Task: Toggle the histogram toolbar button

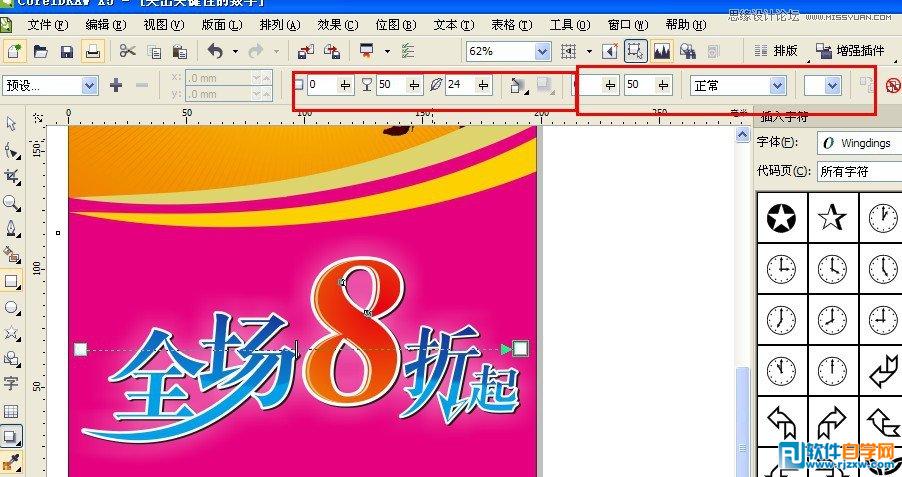Action: [662, 51]
